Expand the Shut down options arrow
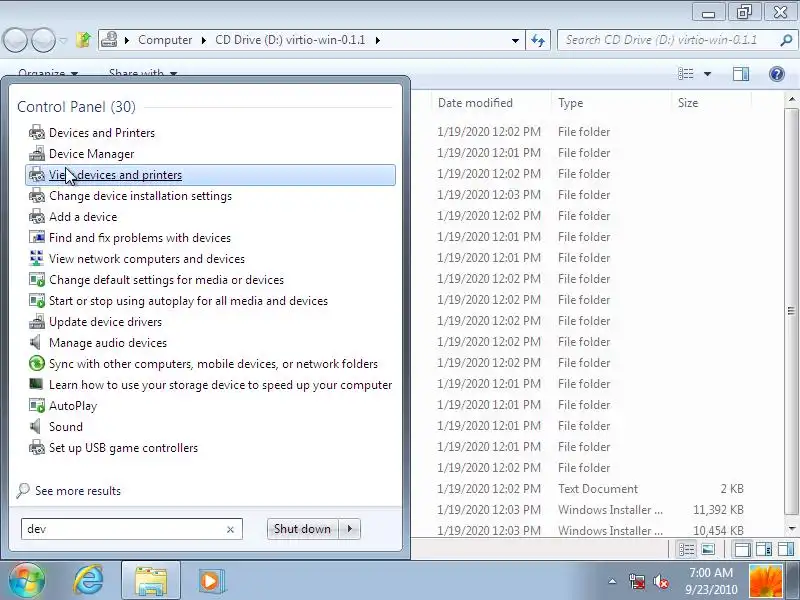Image resolution: width=800 pixels, height=600 pixels. coord(350,529)
